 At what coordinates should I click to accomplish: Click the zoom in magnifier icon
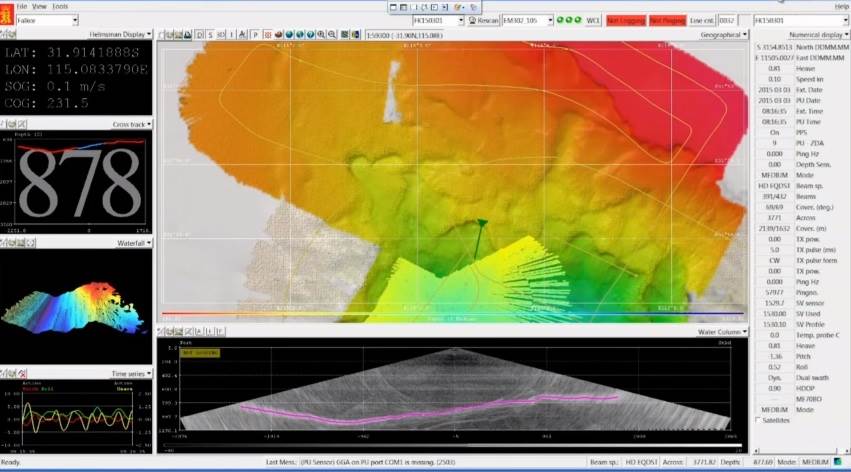pos(320,35)
